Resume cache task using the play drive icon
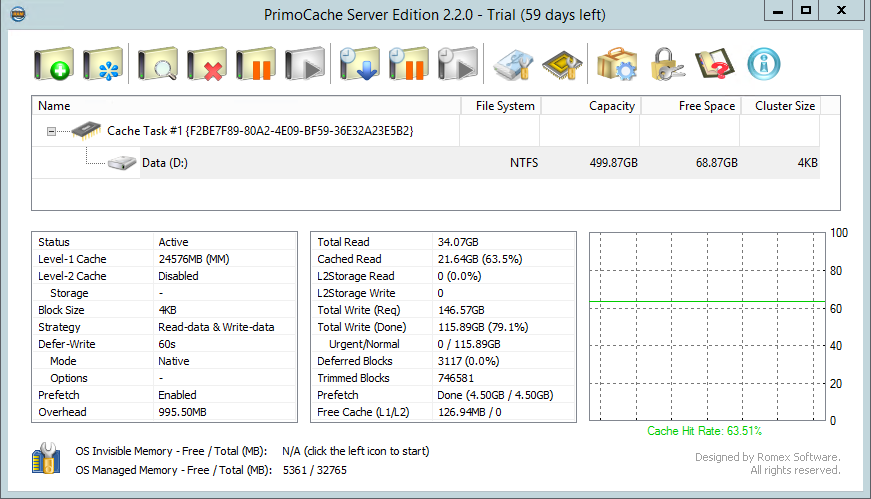The height and width of the screenshot is (499, 871). pyautogui.click(x=304, y=64)
